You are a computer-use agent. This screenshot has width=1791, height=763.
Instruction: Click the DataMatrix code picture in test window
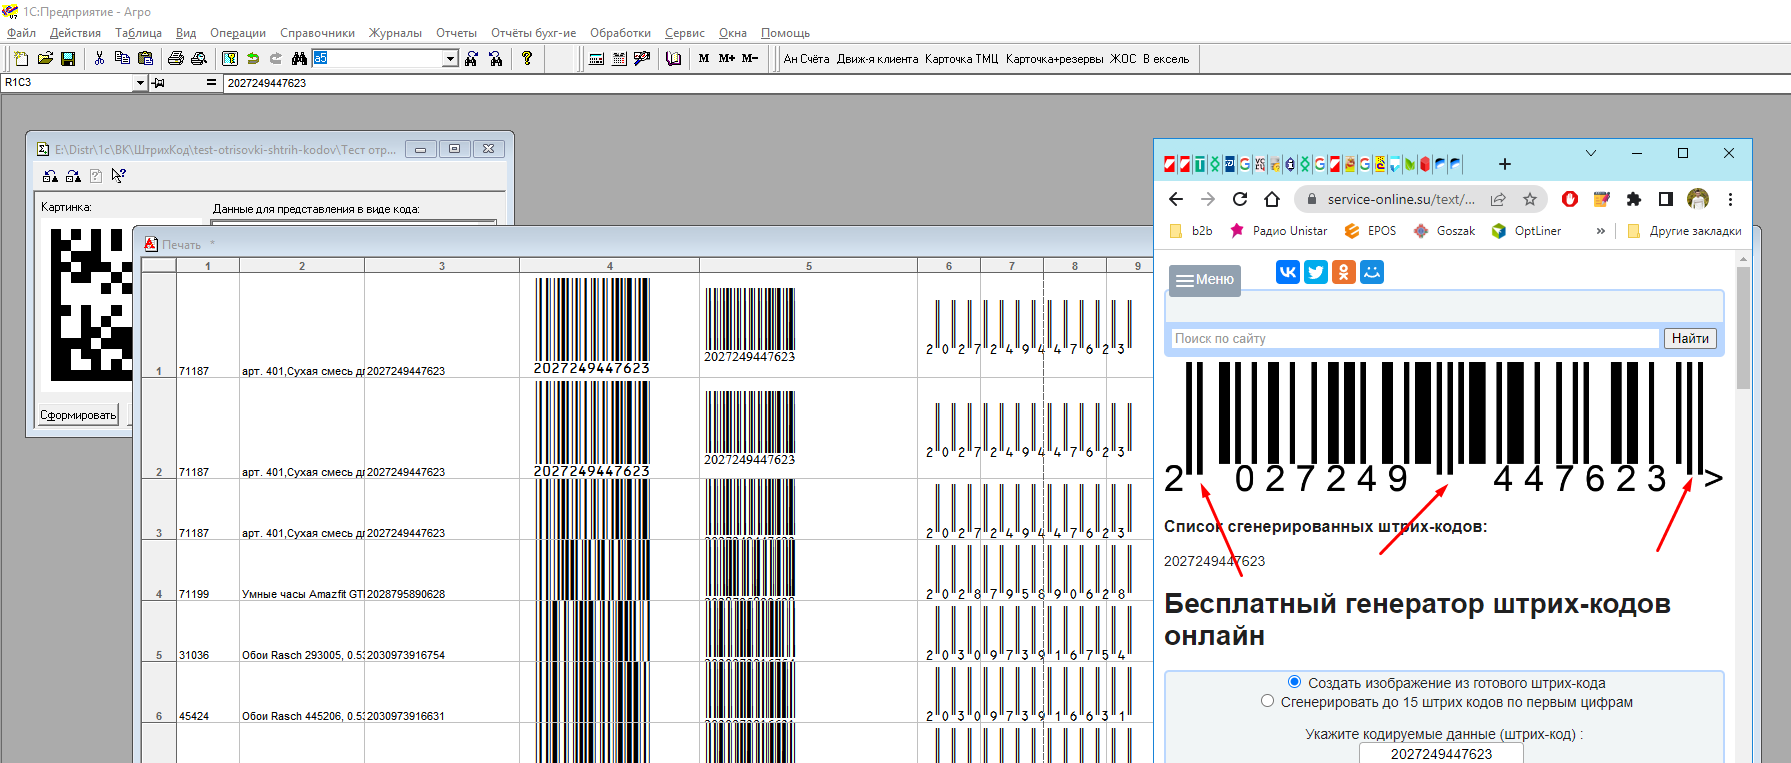point(91,305)
